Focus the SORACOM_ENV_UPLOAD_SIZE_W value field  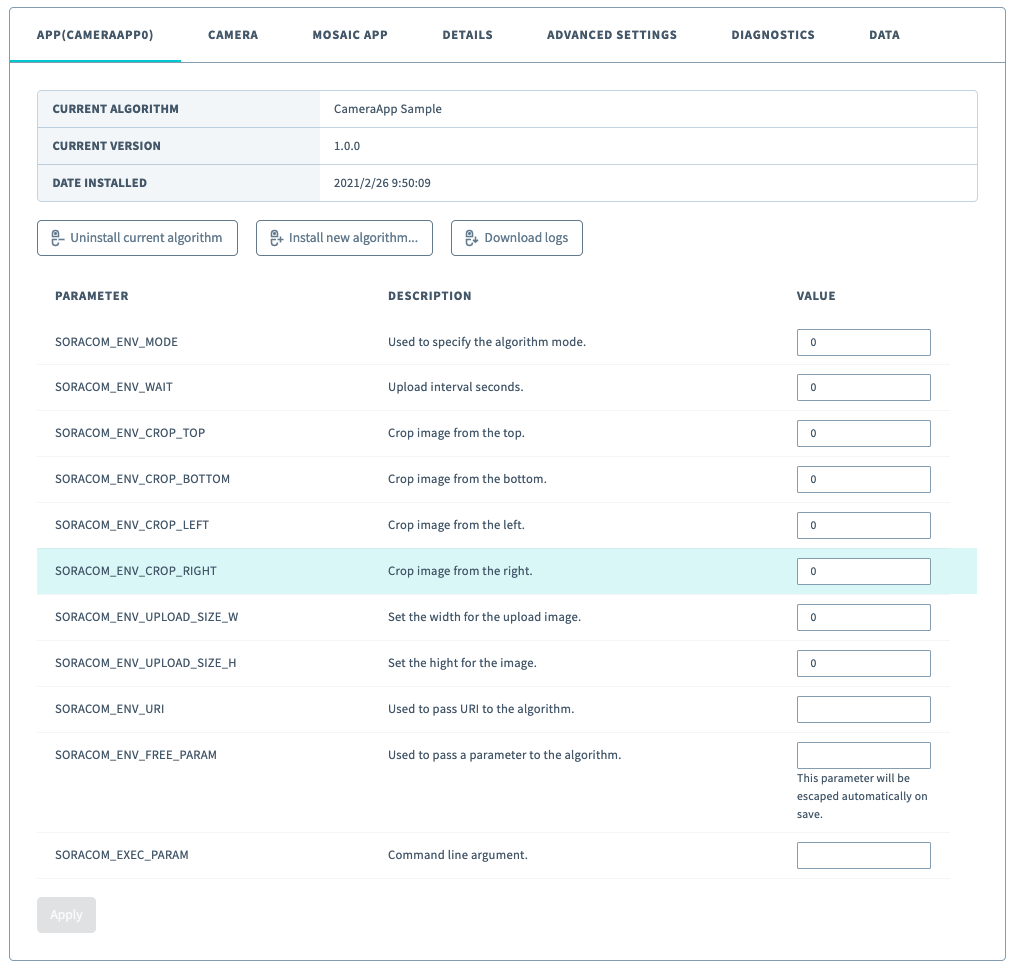click(x=864, y=617)
